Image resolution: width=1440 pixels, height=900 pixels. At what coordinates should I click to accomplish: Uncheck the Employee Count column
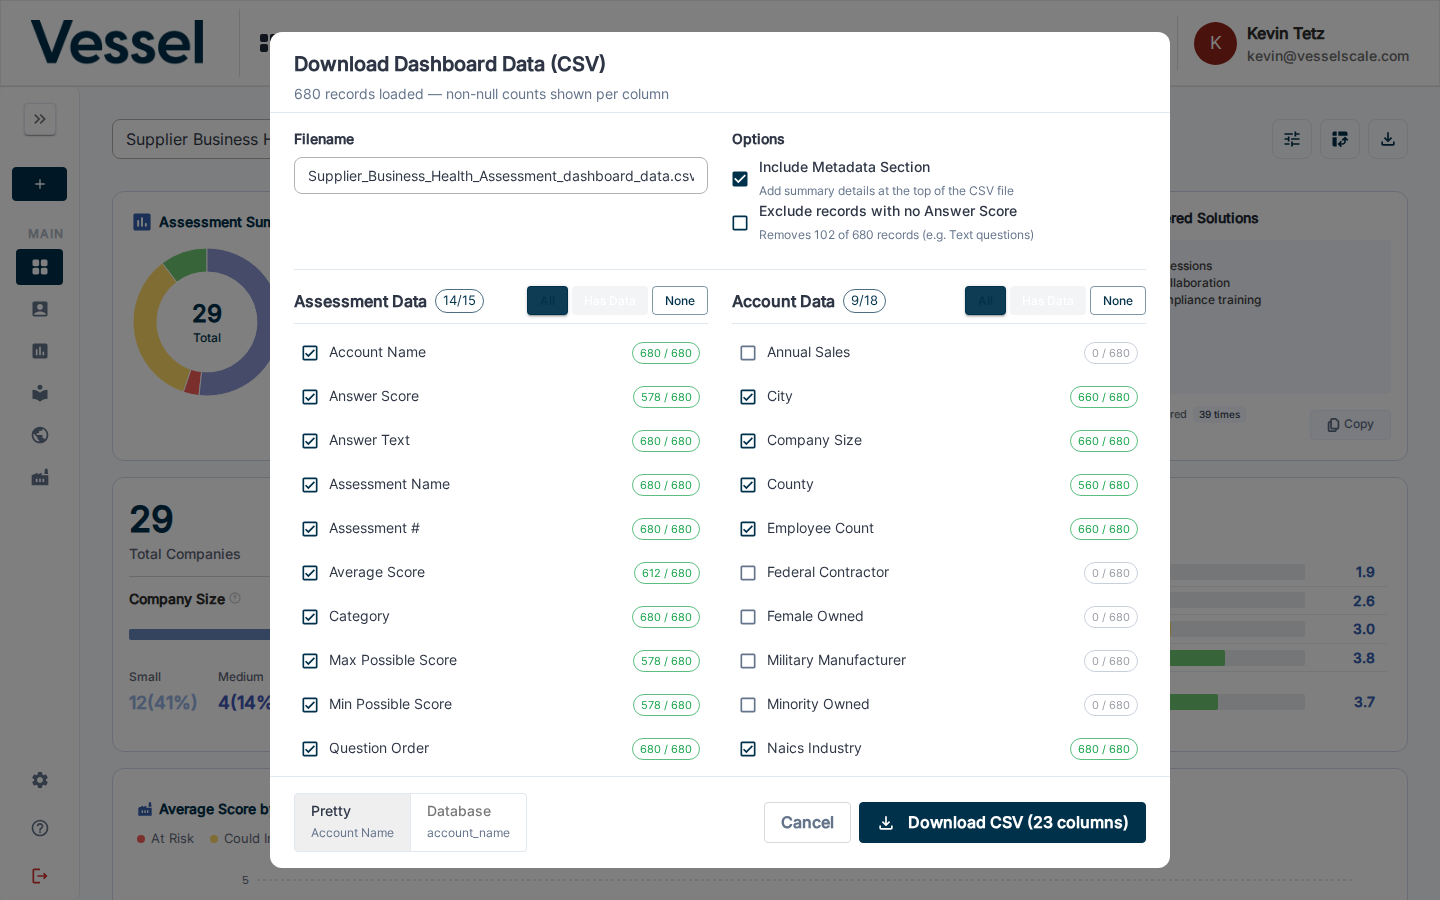tap(748, 529)
